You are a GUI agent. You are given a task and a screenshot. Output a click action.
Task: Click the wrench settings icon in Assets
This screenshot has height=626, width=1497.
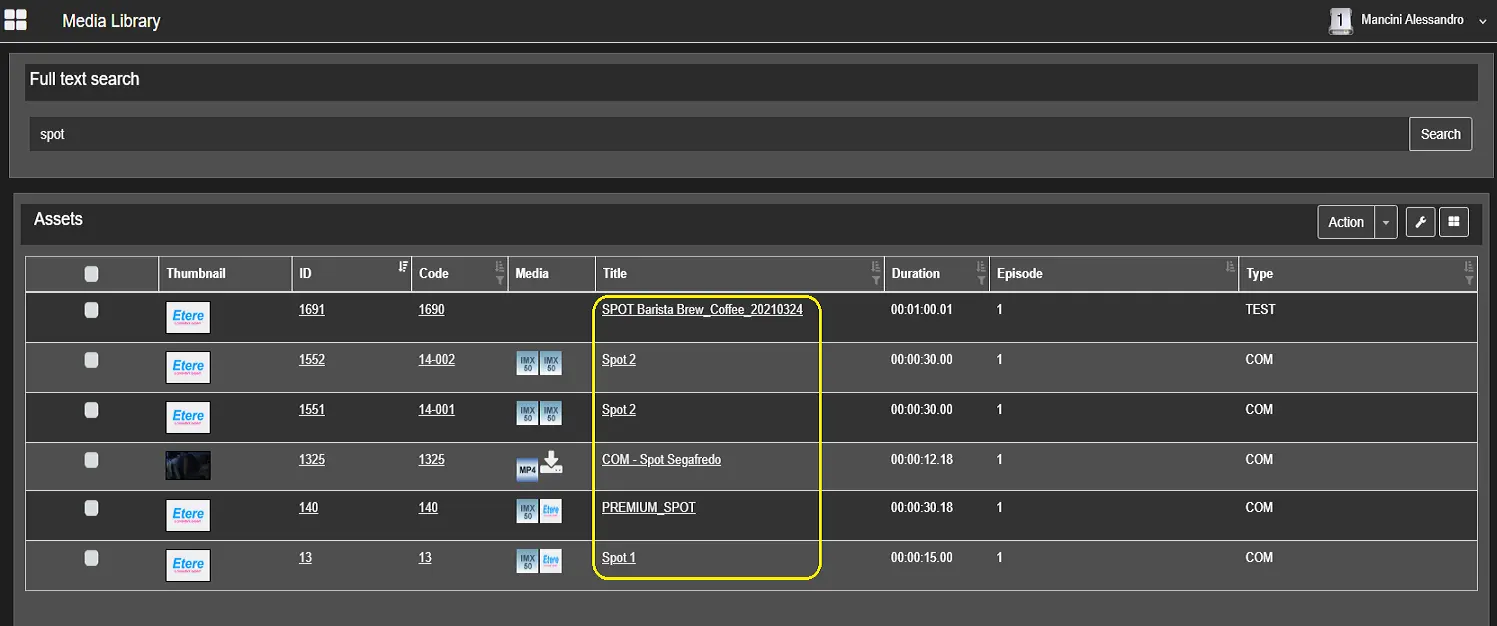click(1420, 222)
